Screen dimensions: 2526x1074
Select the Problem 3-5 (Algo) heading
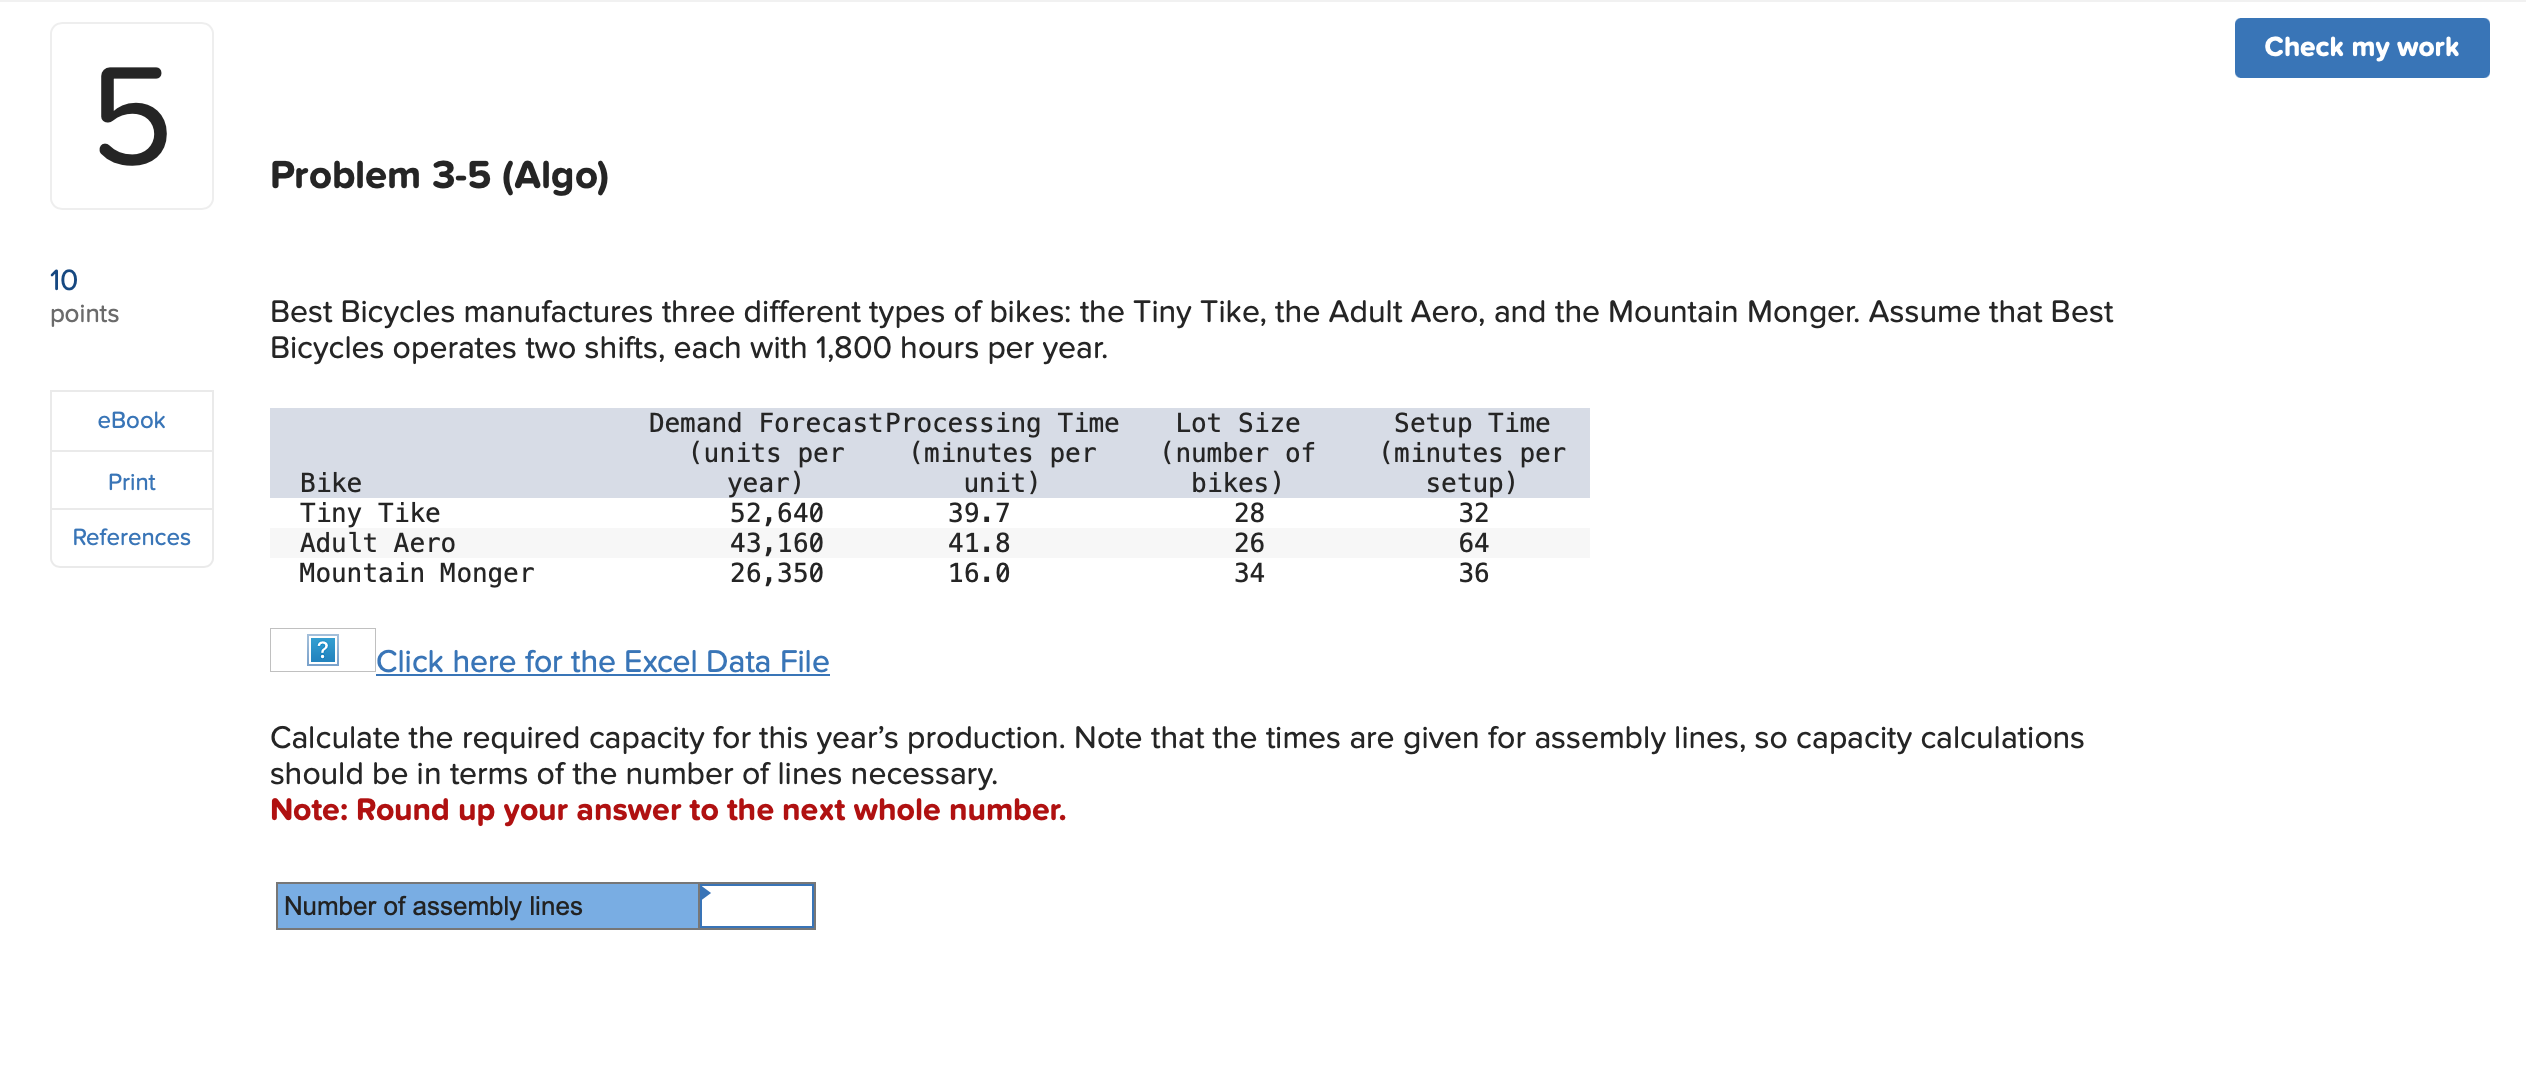pyautogui.click(x=439, y=175)
